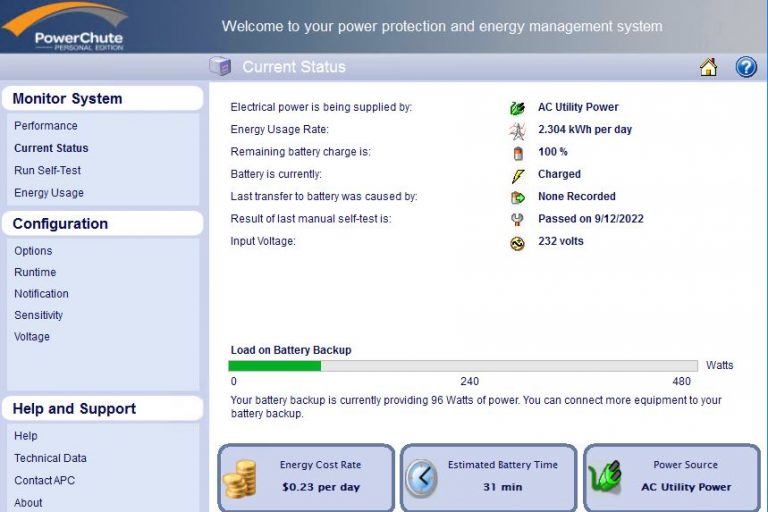Click the AC Utility Power plug icon

(517, 108)
